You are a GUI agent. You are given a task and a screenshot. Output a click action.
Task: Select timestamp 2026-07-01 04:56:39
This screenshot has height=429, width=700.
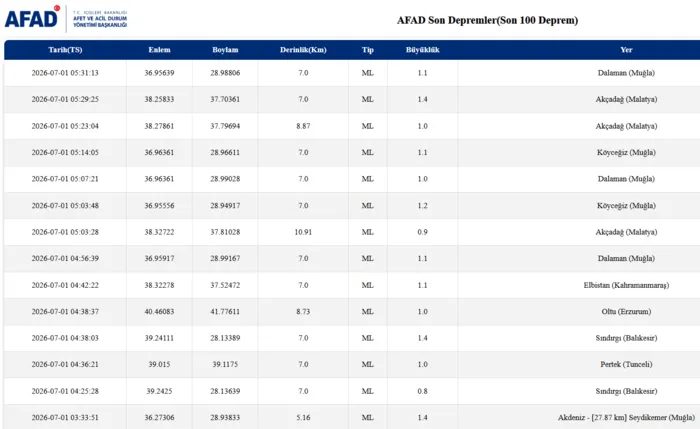[x=65, y=258]
